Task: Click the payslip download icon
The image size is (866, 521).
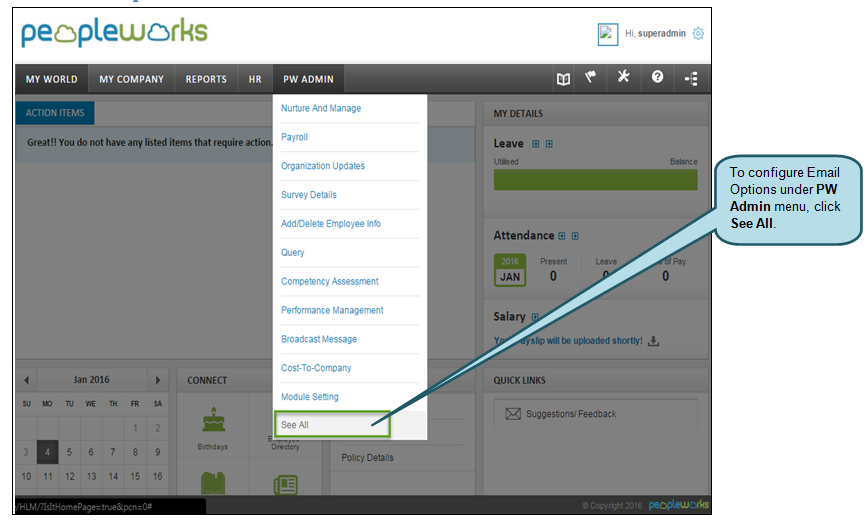Action: [x=653, y=341]
